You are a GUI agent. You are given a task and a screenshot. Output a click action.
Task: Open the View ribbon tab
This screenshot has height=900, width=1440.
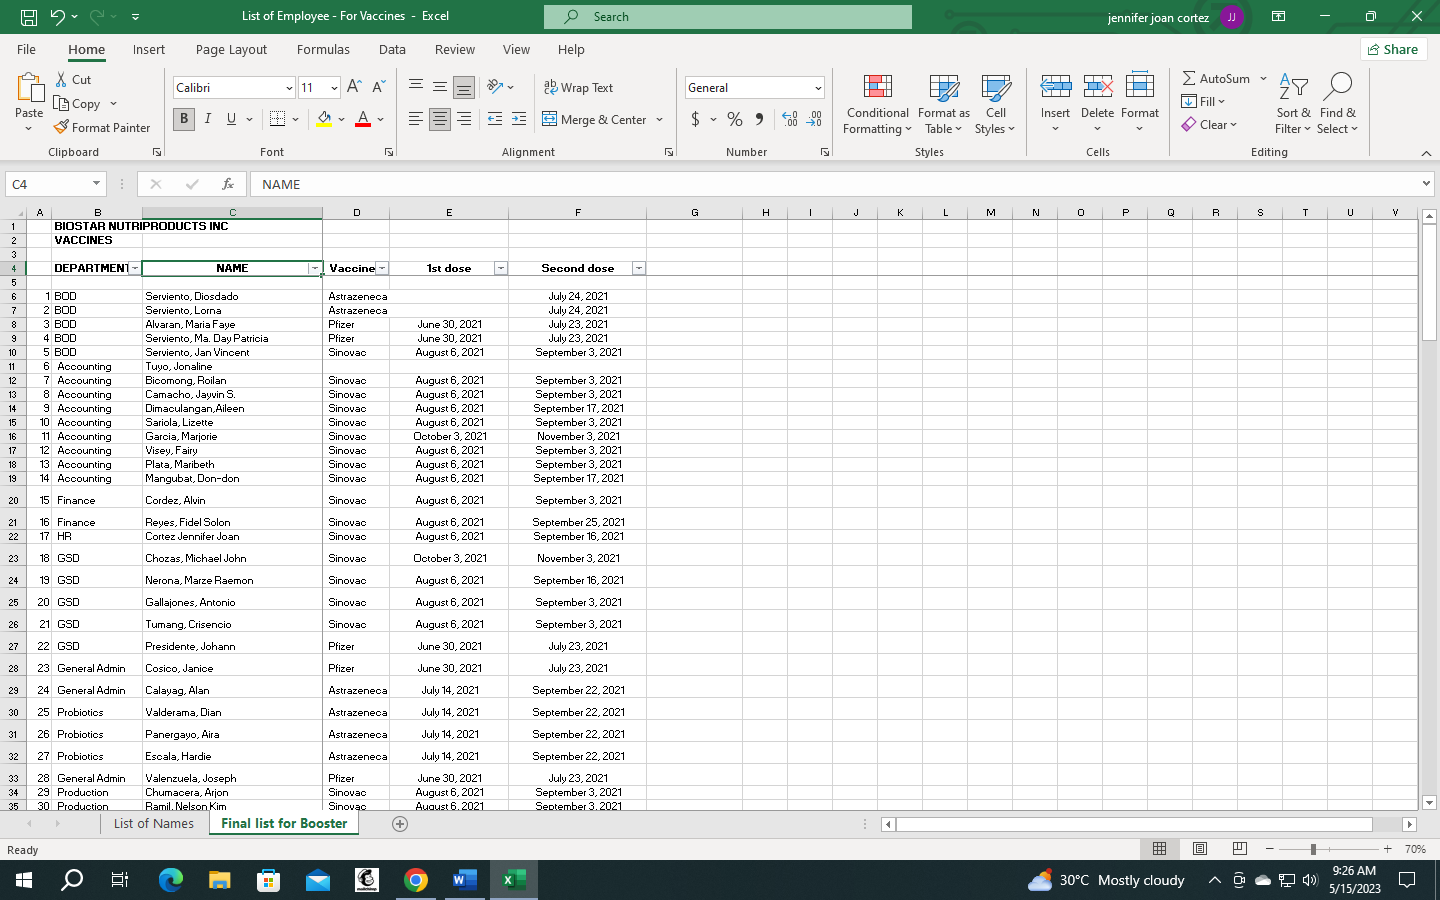pyautogui.click(x=516, y=49)
